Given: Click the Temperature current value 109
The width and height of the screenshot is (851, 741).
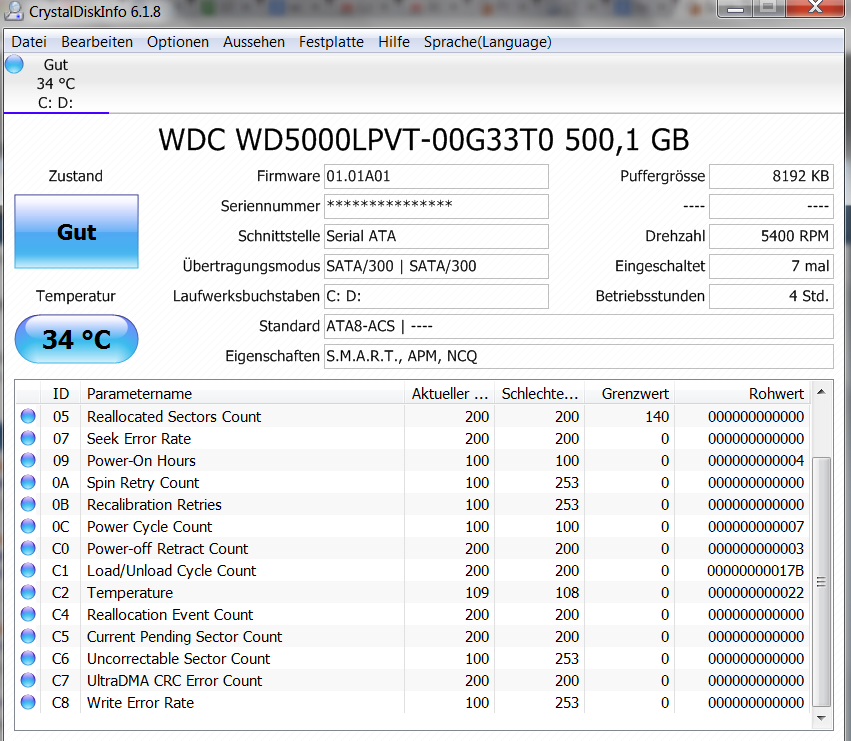Looking at the screenshot, I should pyautogui.click(x=477, y=592).
